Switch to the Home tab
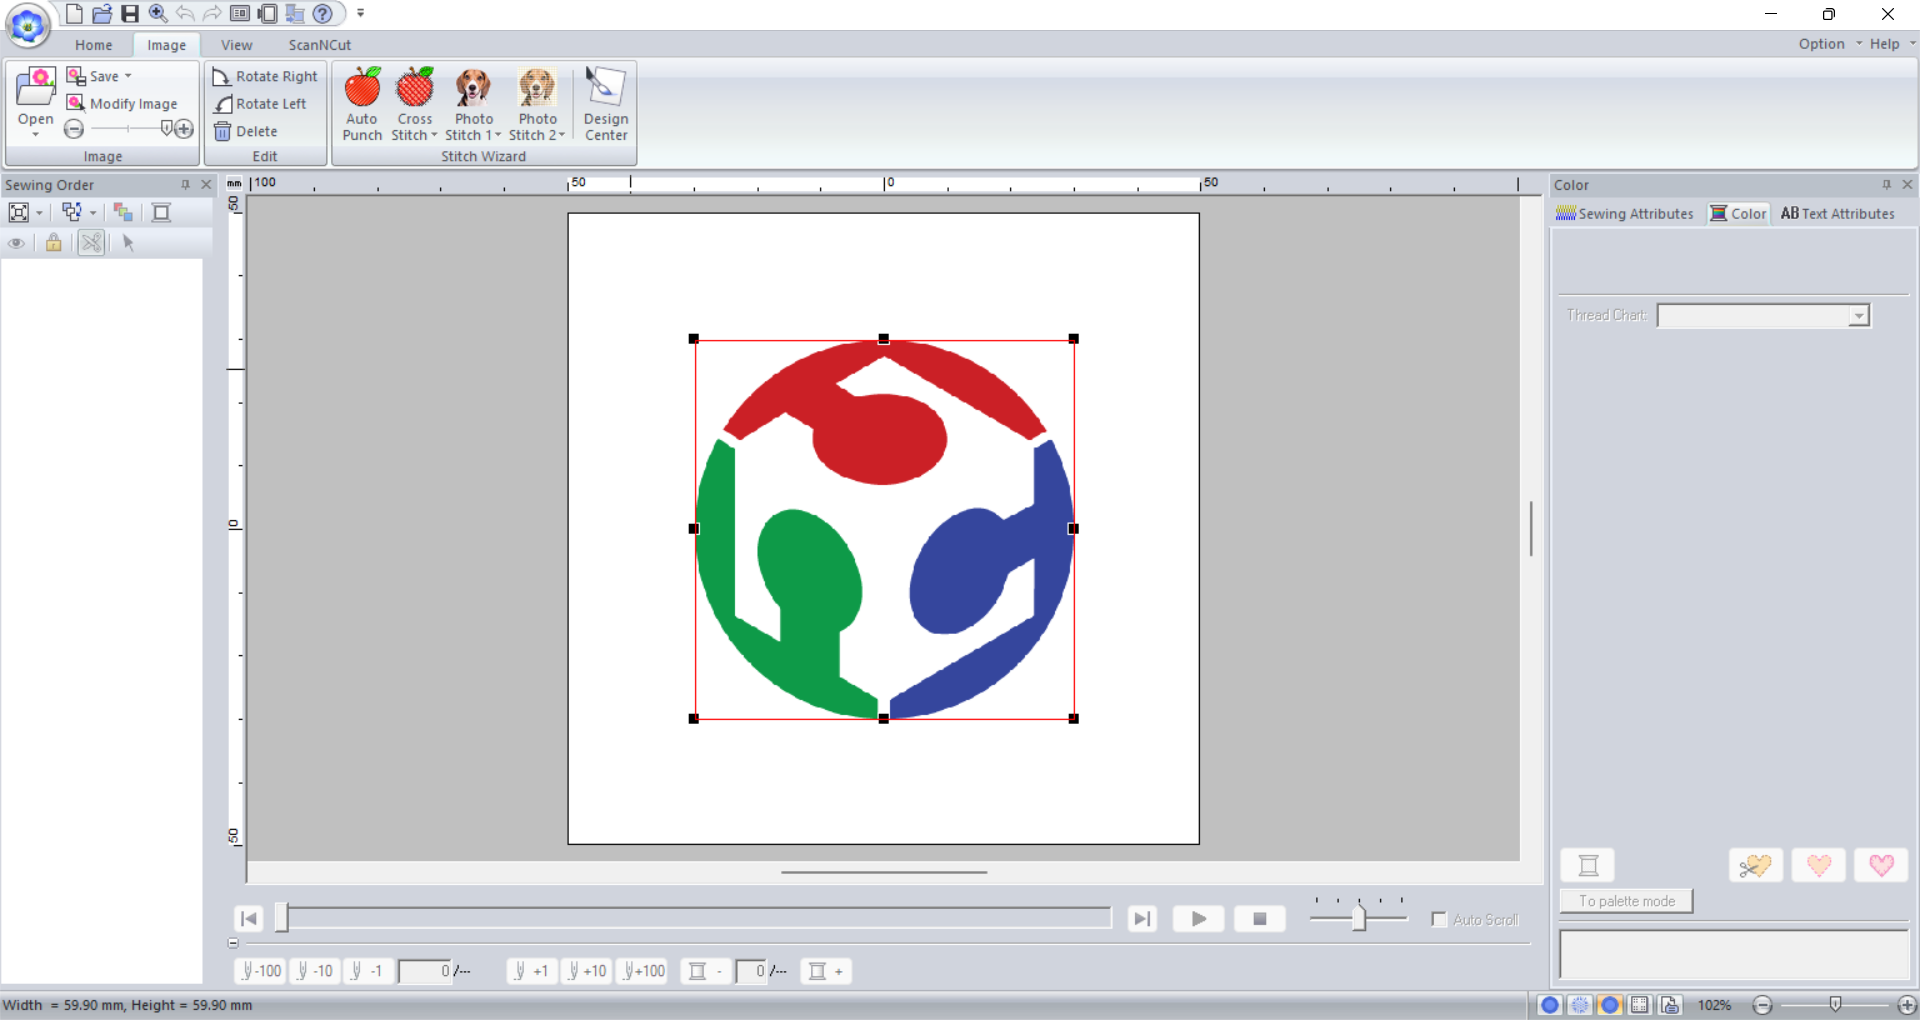 click(93, 45)
